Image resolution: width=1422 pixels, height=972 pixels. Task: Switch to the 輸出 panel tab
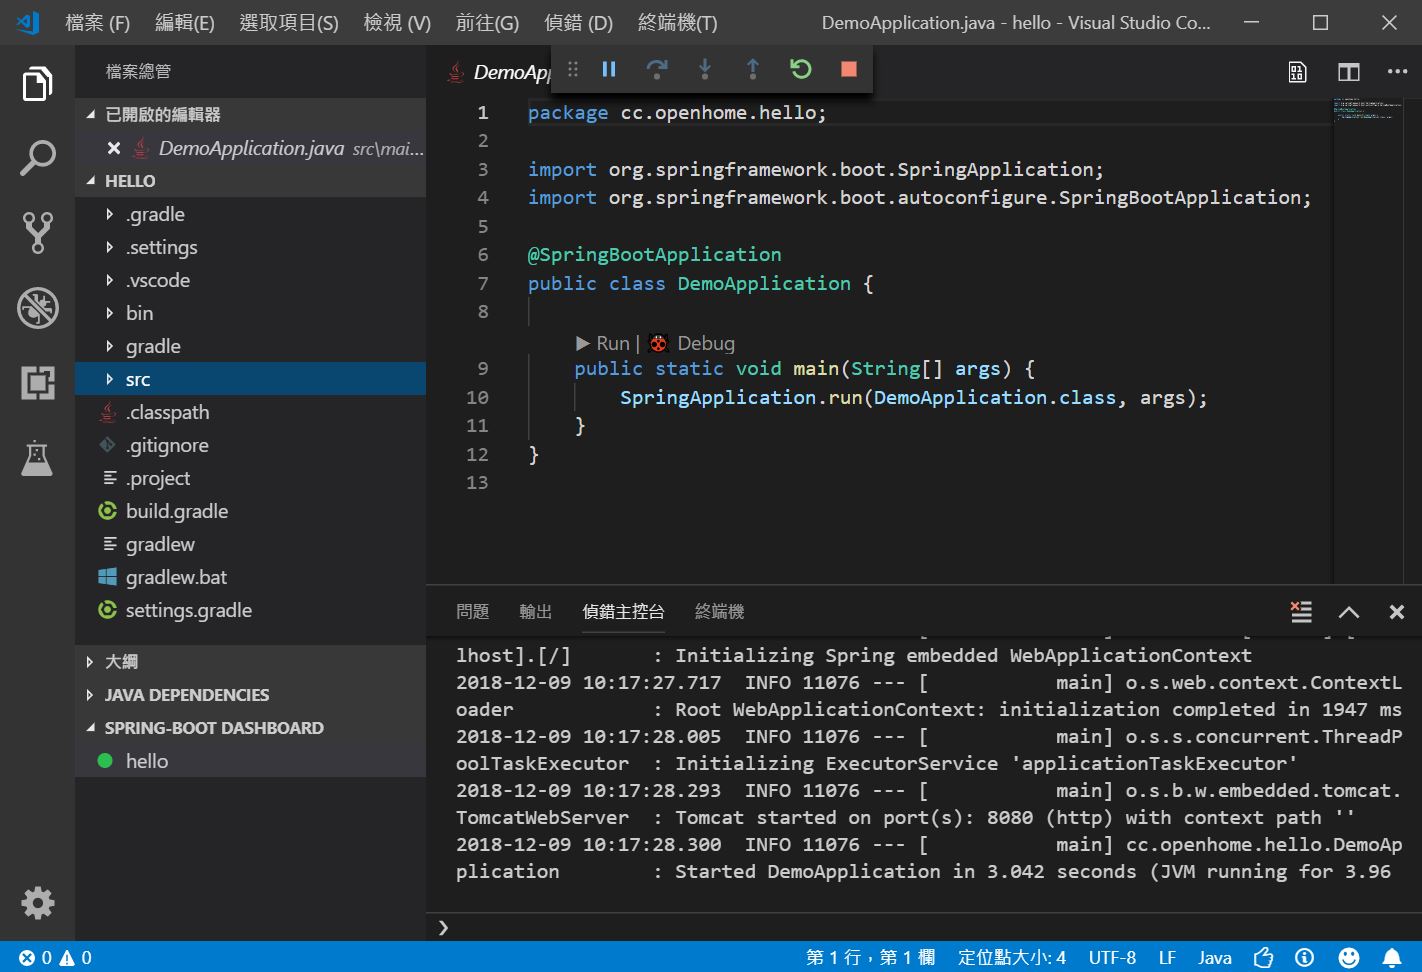point(535,612)
